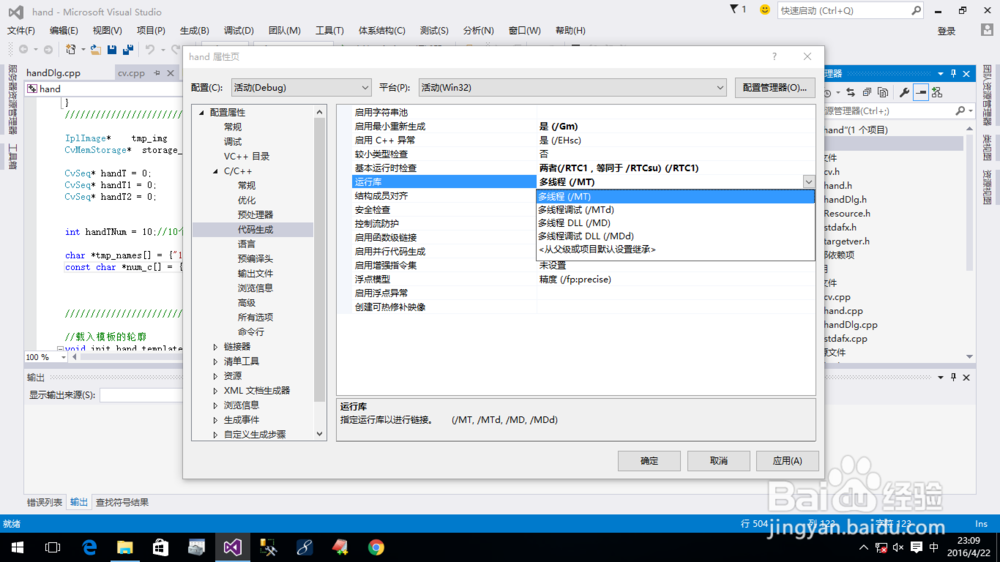Click the single-disk Save icon
Image resolution: width=1000 pixels, height=562 pixels.
tap(112, 49)
